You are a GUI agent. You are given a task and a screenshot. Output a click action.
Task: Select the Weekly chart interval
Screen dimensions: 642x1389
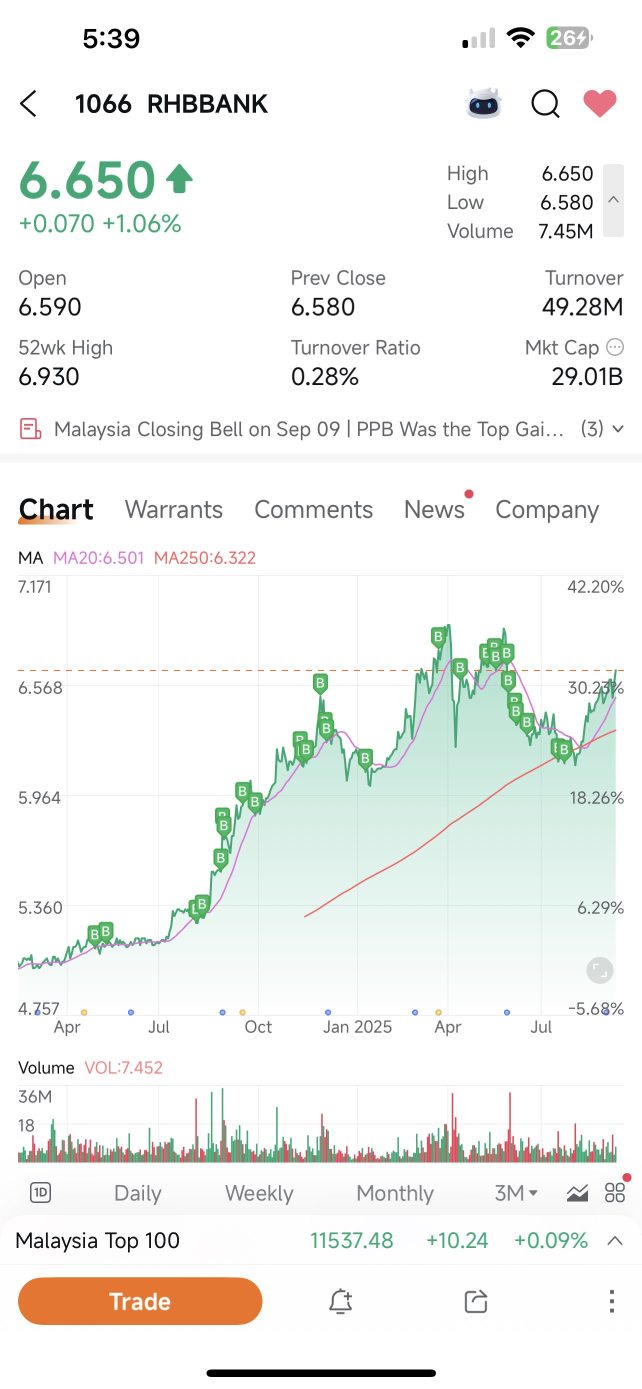259,1193
